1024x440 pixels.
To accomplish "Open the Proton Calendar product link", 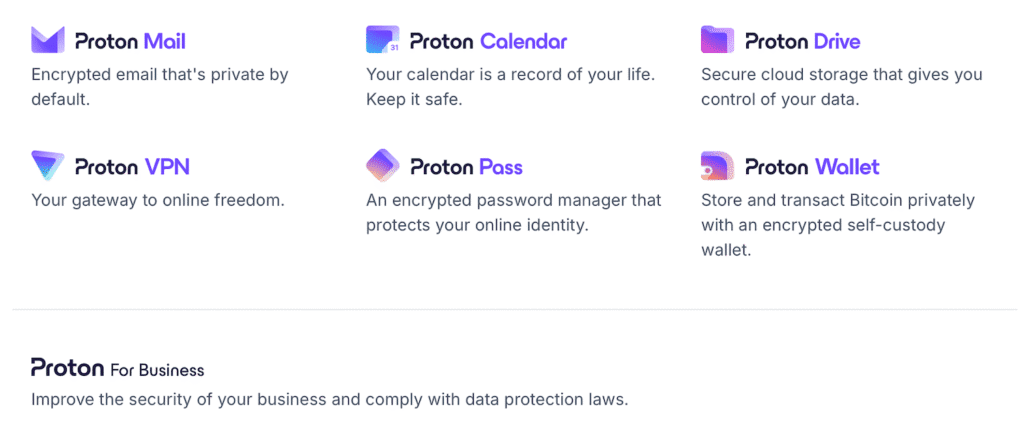I will pyautogui.click(x=488, y=42).
